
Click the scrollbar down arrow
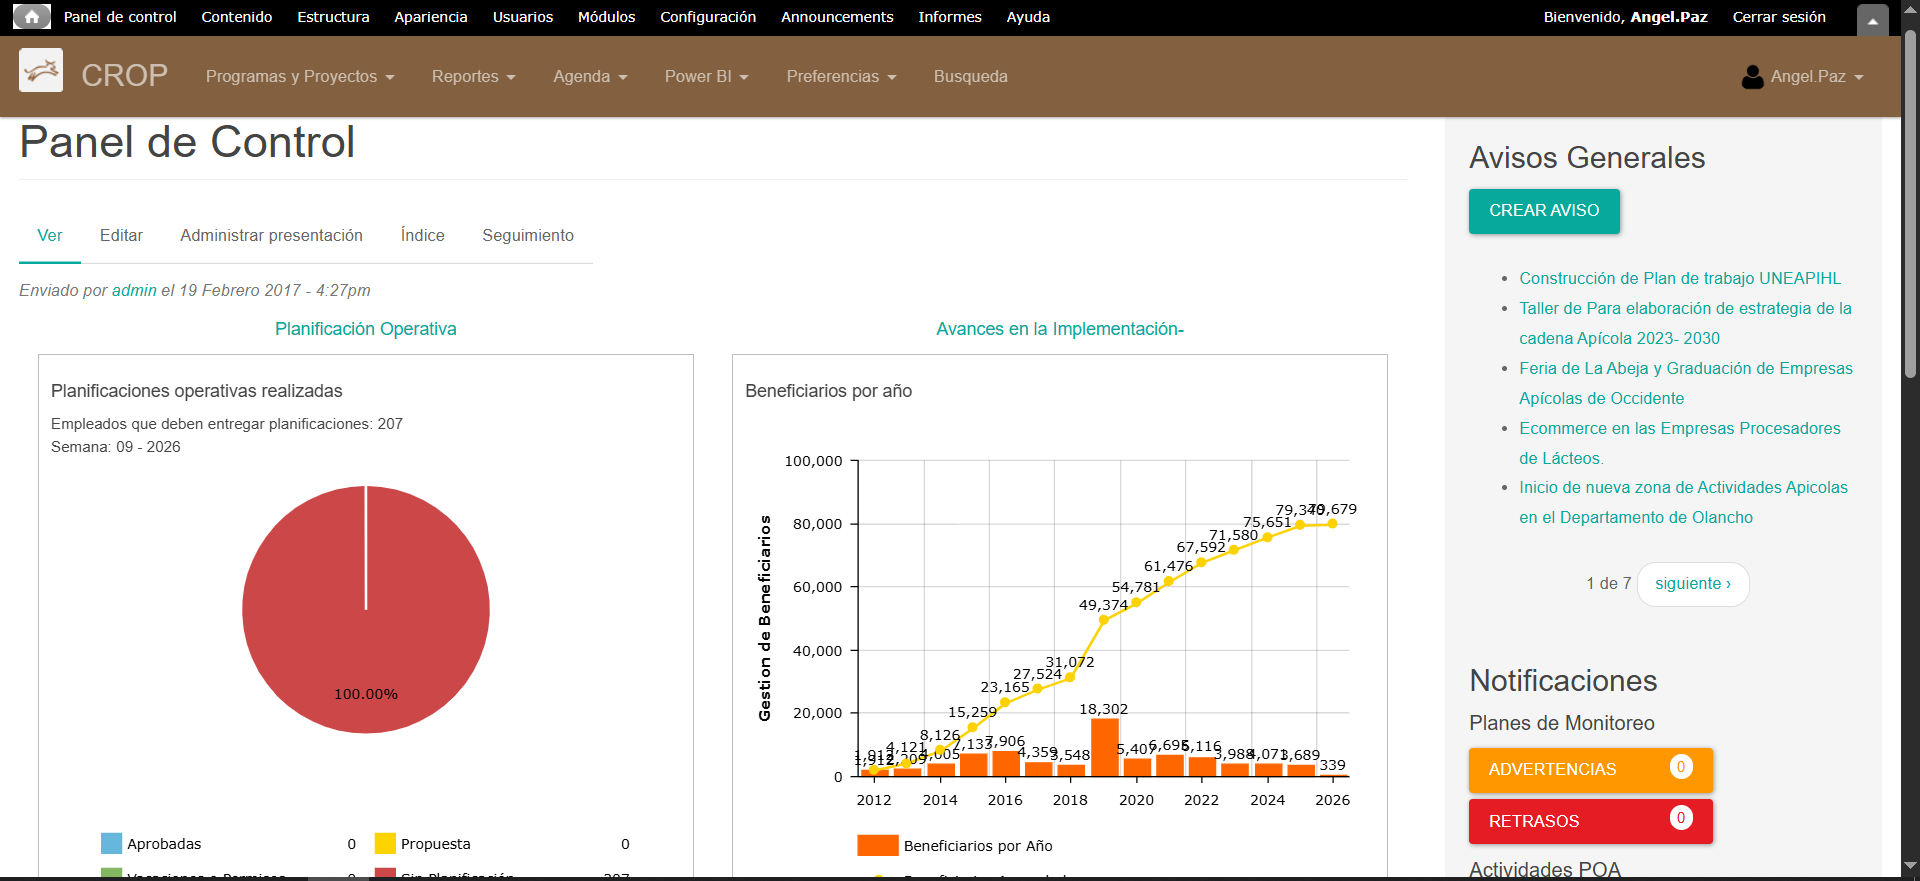point(1910,866)
